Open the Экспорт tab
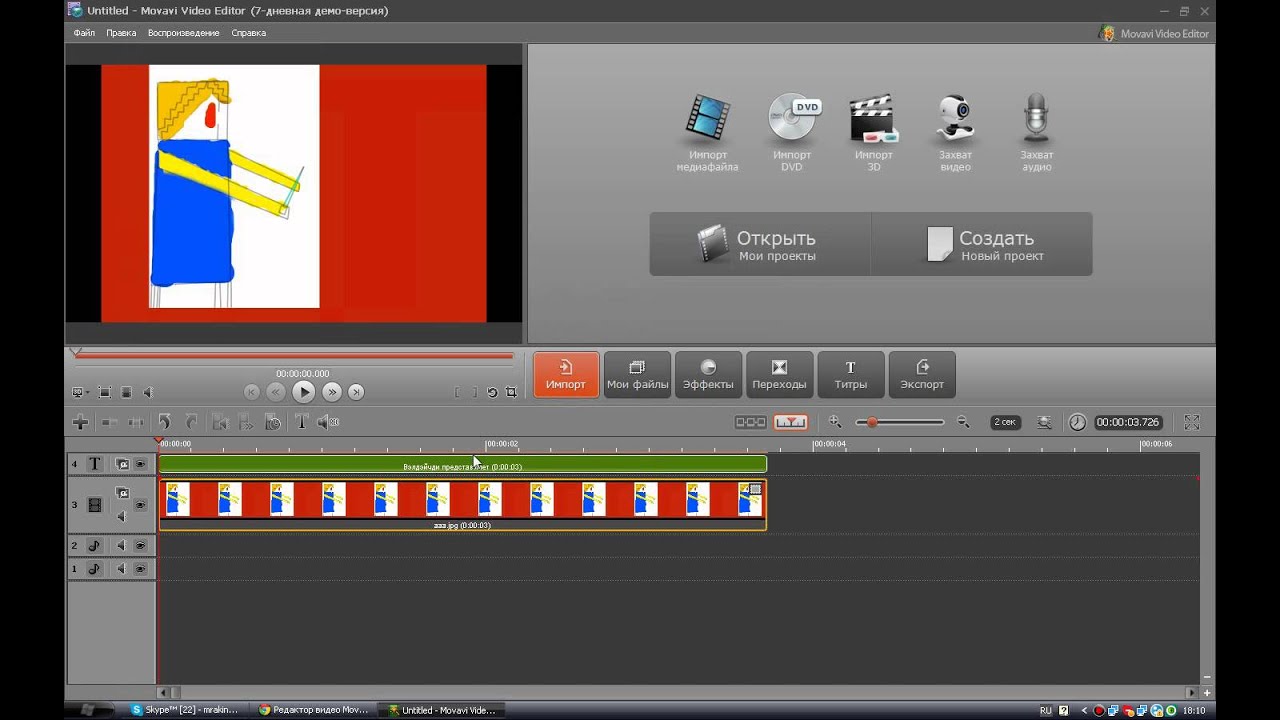 [x=922, y=375]
